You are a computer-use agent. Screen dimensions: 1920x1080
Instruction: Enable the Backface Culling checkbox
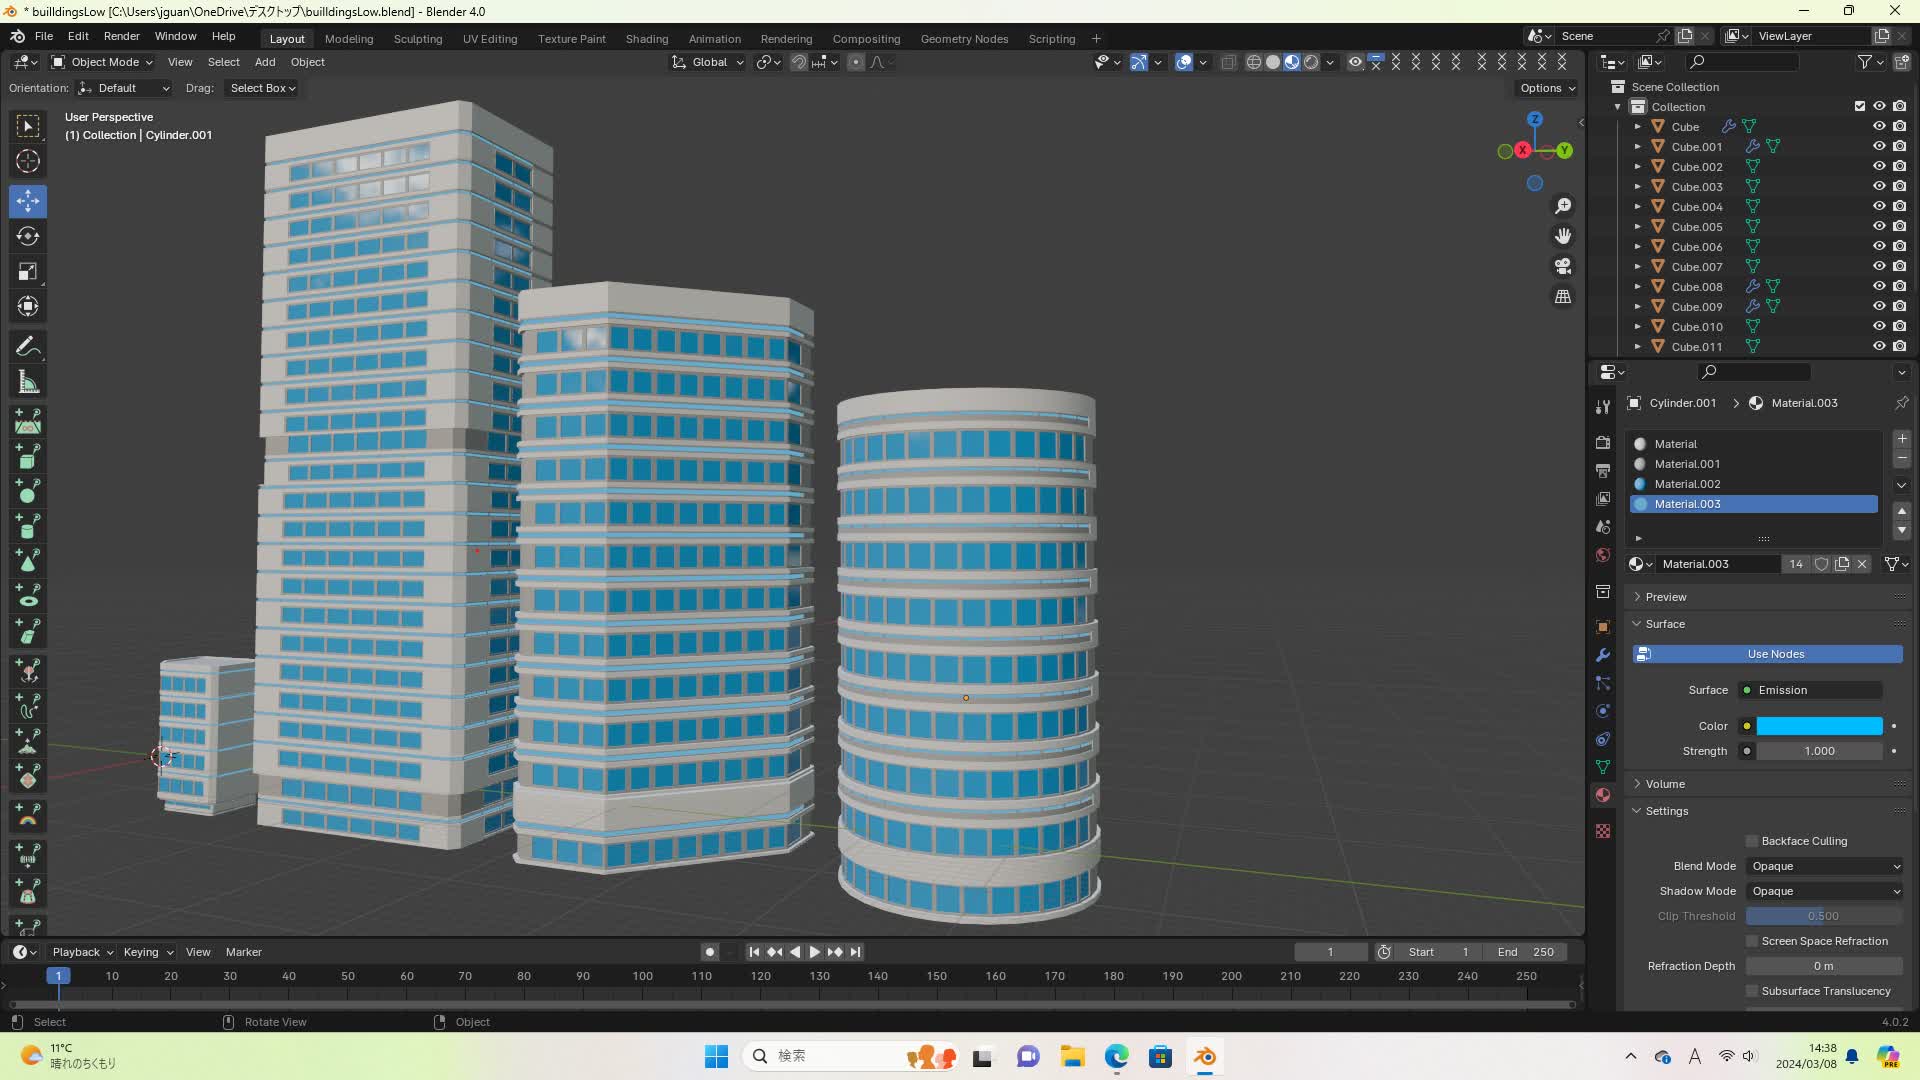coord(1752,841)
